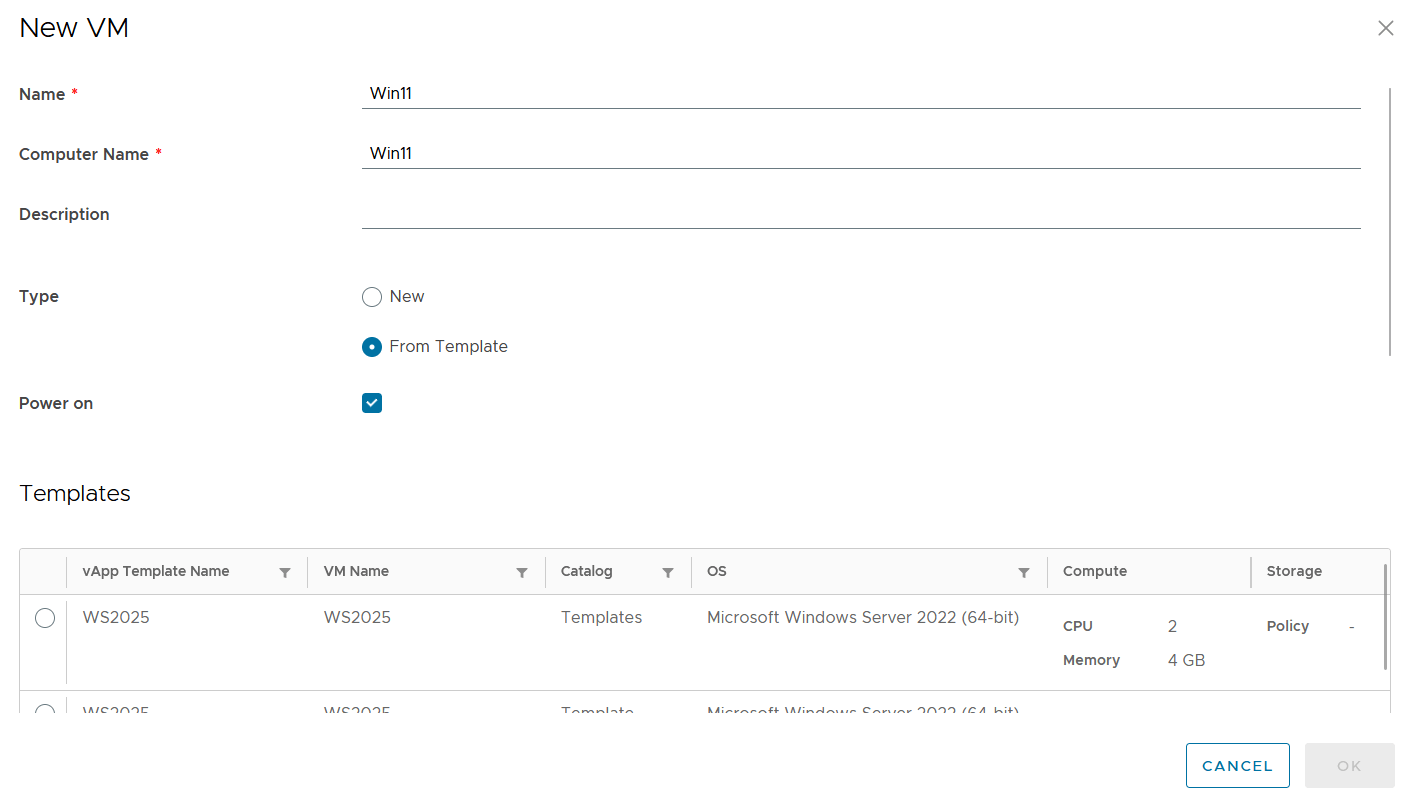Image resolution: width=1415 pixels, height=806 pixels.
Task: Select the second WS2025 template row radio
Action: pos(45,710)
